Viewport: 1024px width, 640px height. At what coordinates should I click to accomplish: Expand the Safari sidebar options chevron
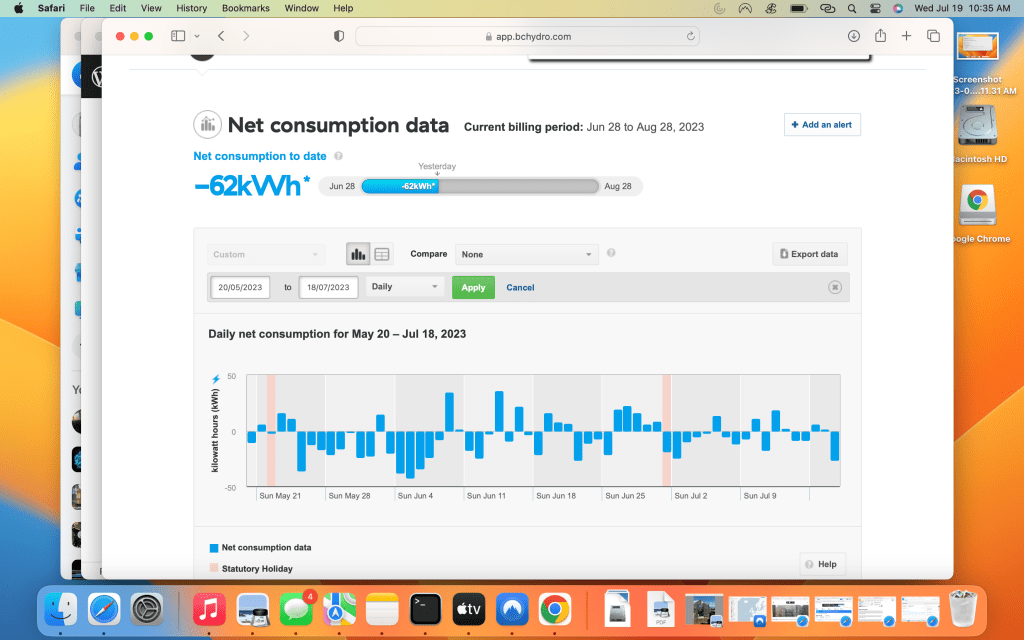coord(197,36)
